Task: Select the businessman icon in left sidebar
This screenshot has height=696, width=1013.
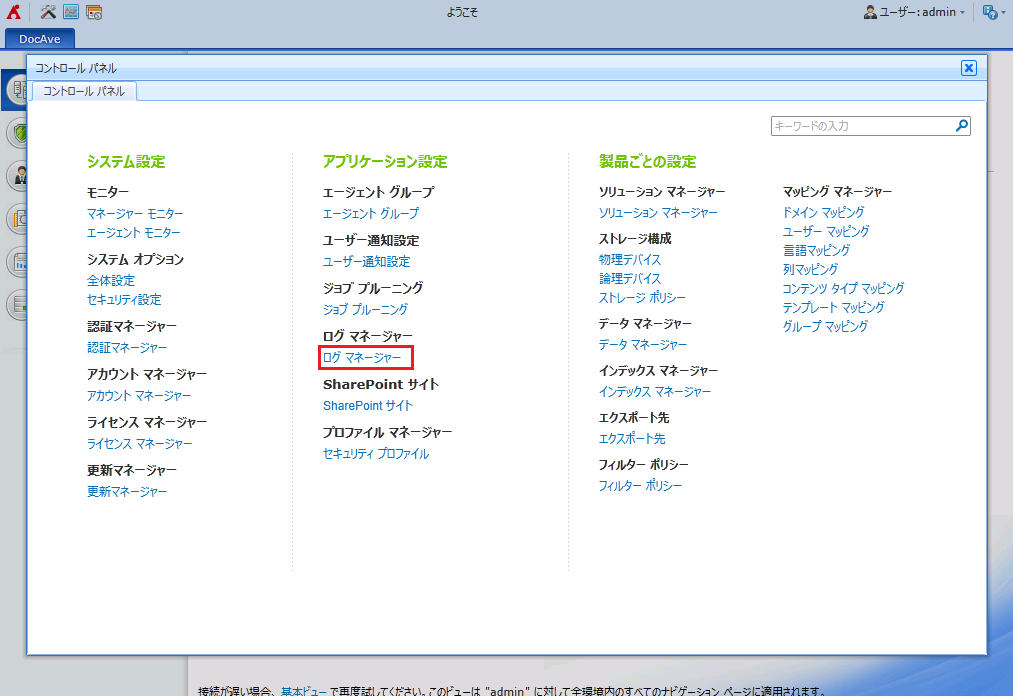Action: [17, 177]
